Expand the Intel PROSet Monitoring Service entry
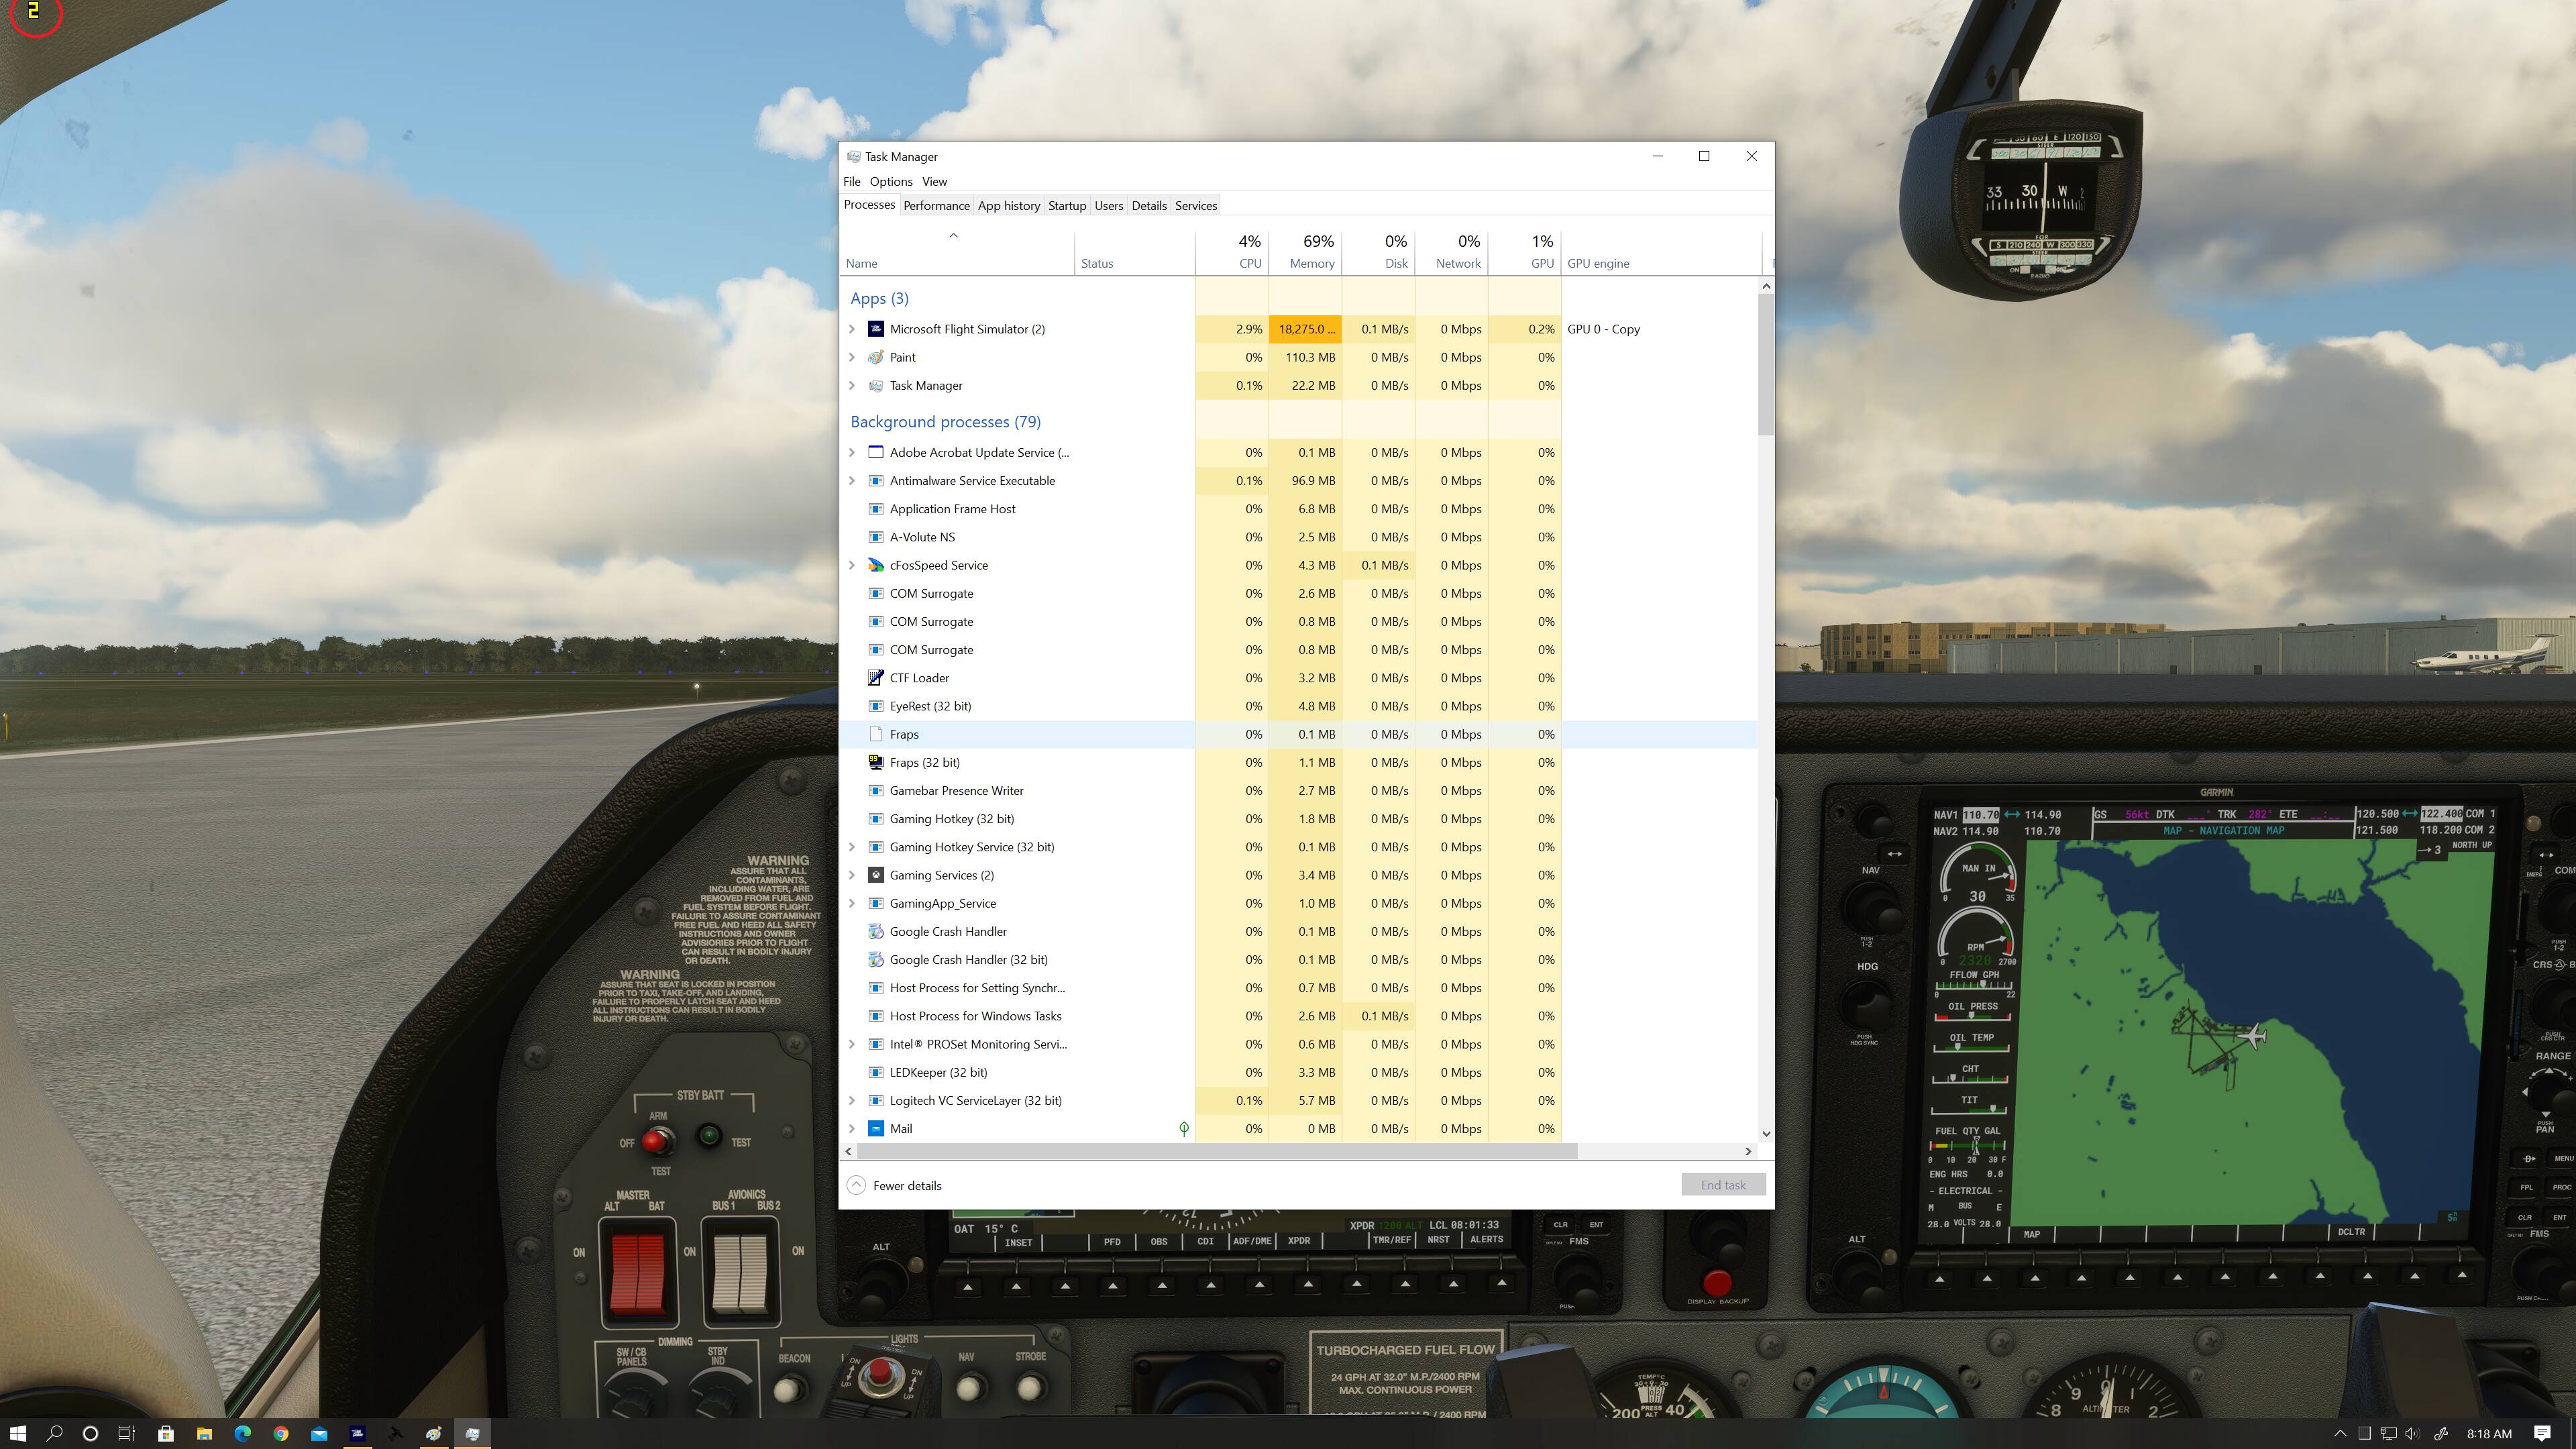 click(852, 1044)
